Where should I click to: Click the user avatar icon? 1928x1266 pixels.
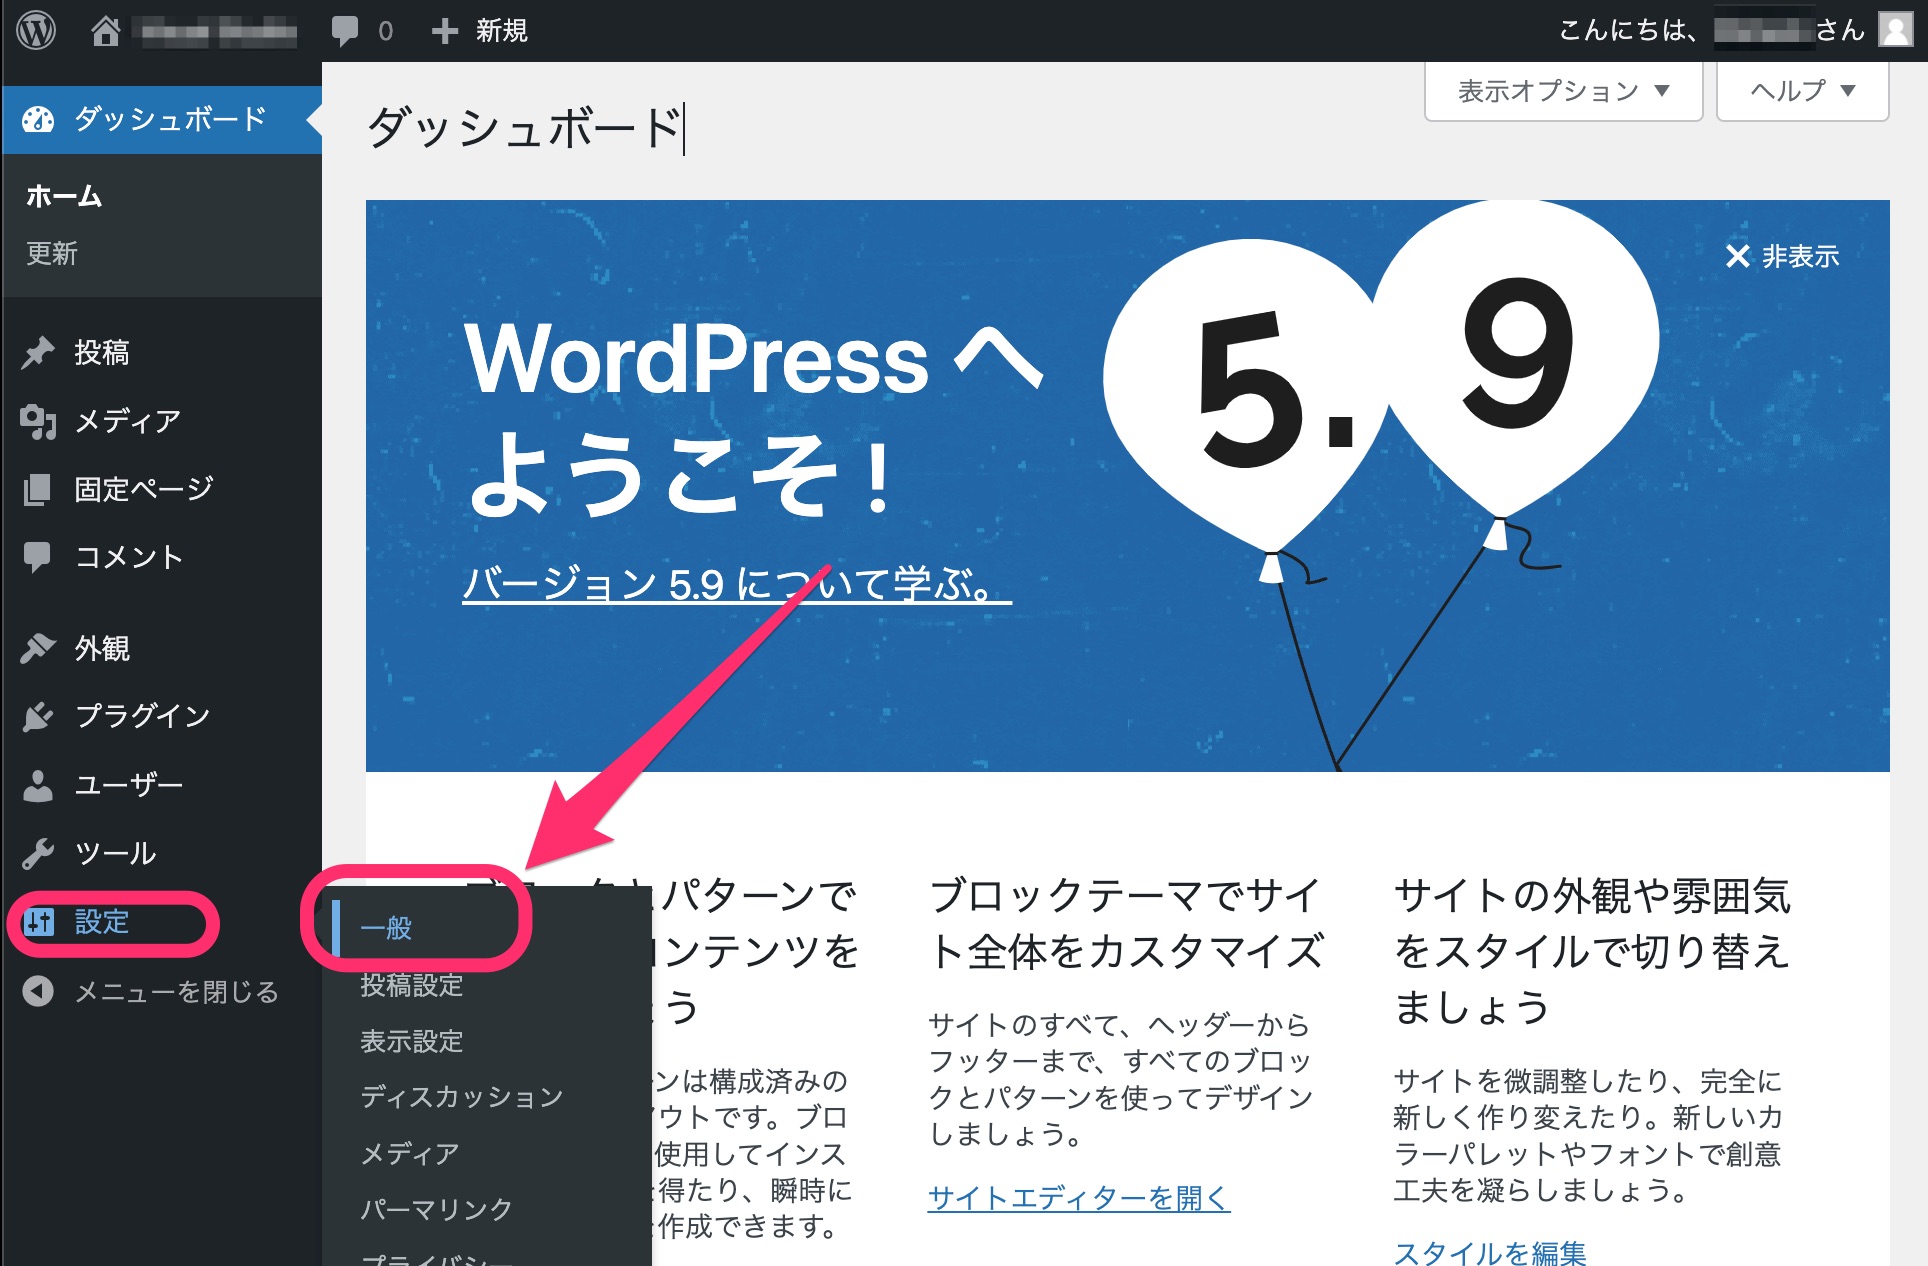click(1895, 30)
